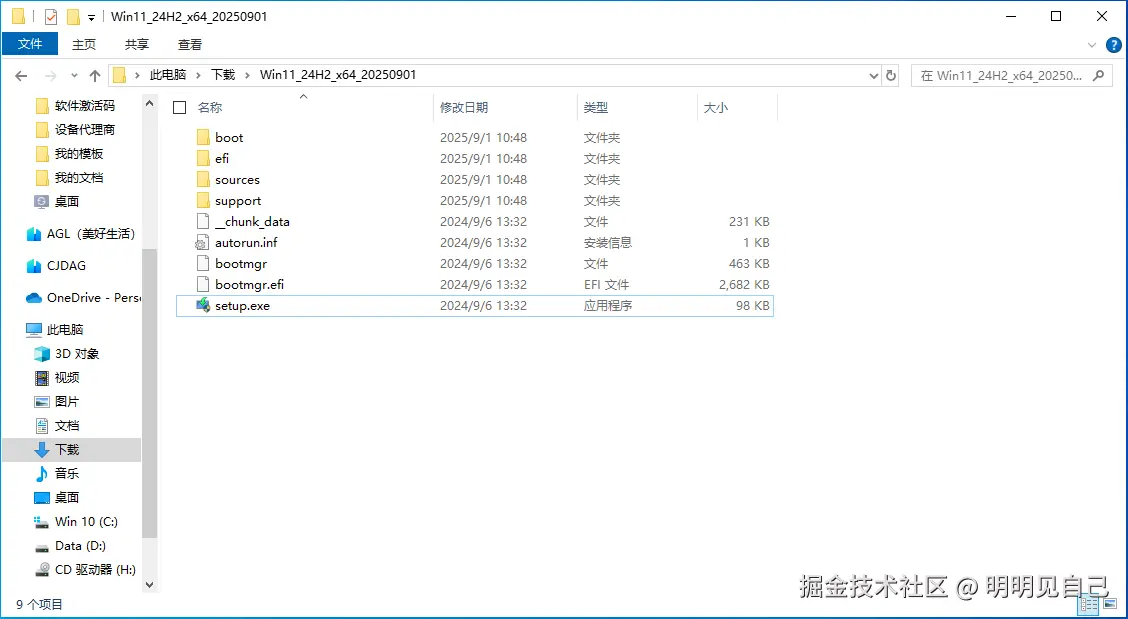Screen dimensions: 1128x619
Task: Expand the ribbon with the chevron
Action: (1091, 45)
